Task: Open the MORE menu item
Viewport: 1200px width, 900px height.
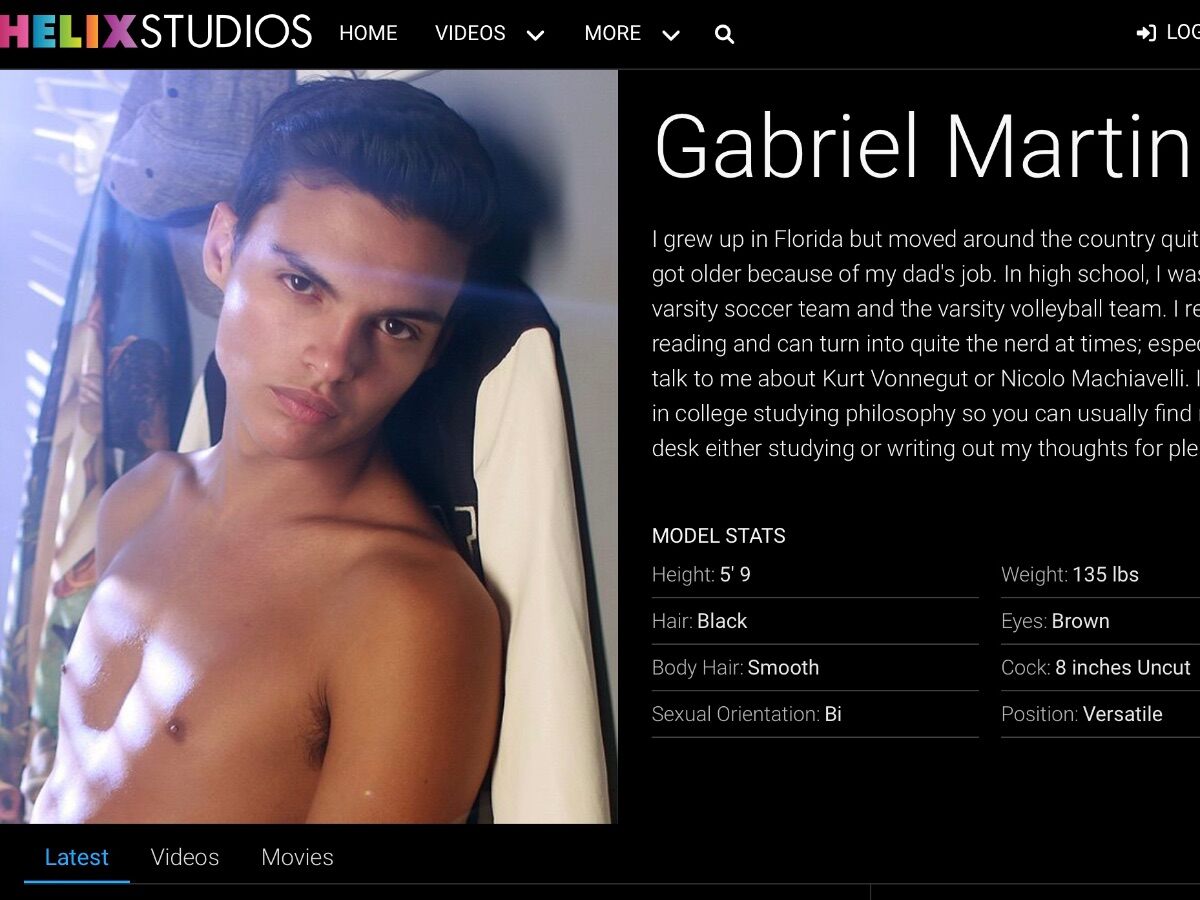Action: pos(613,33)
